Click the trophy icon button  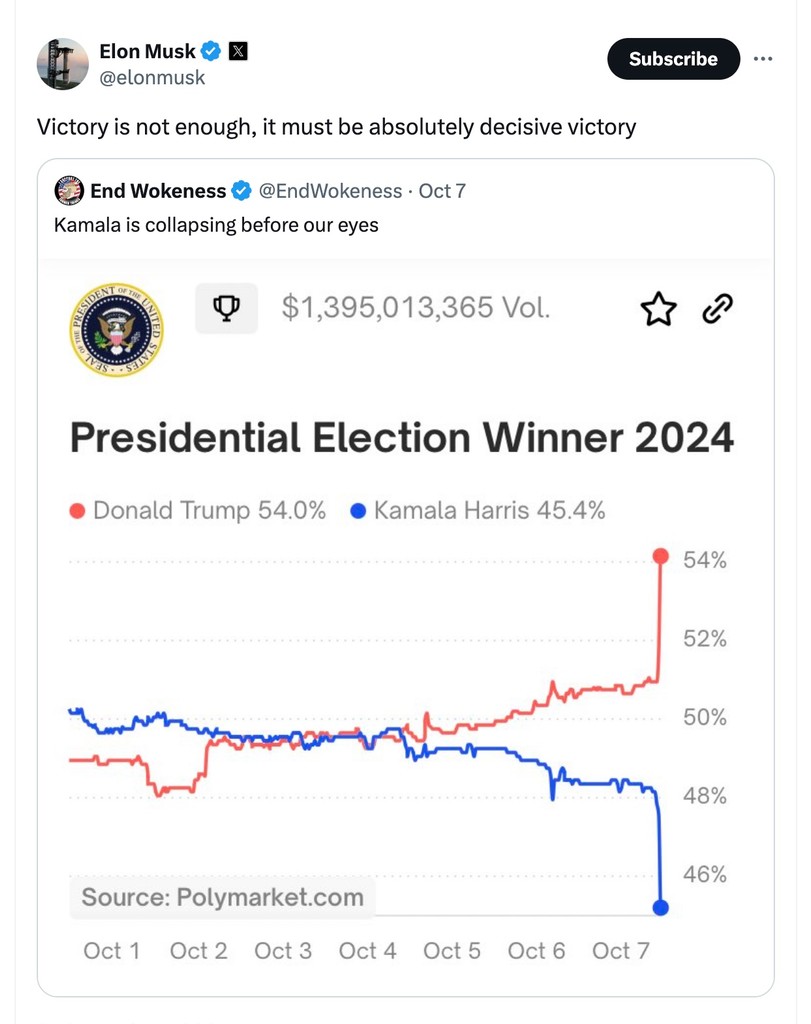click(x=227, y=308)
